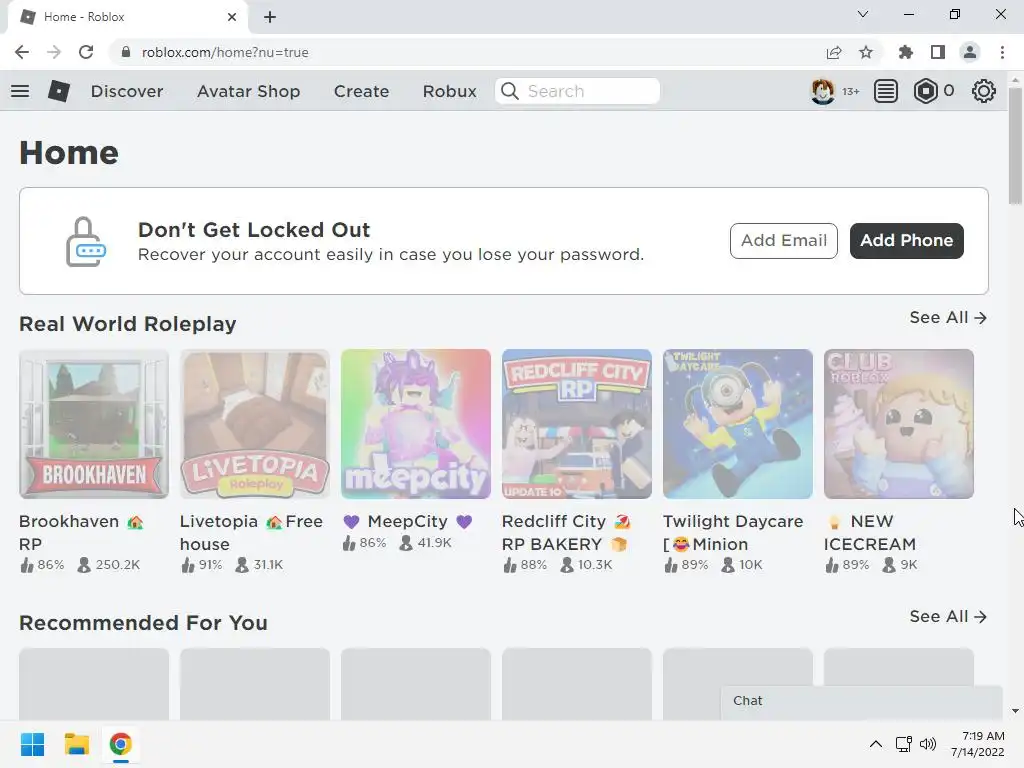
Task: Click the Home page heading
Action: [69, 153]
